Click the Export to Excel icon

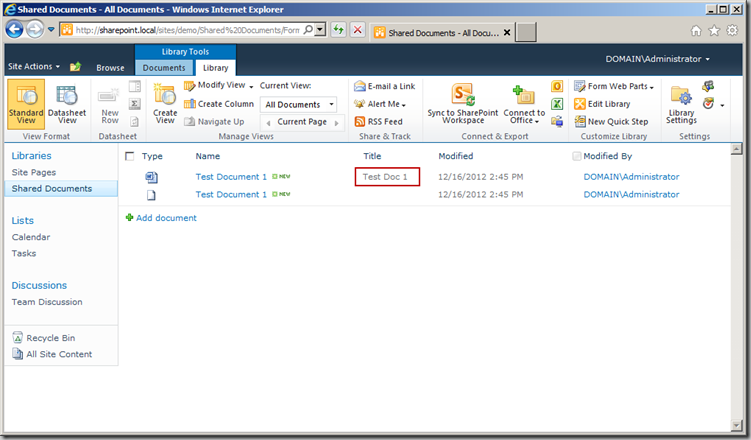coord(557,104)
